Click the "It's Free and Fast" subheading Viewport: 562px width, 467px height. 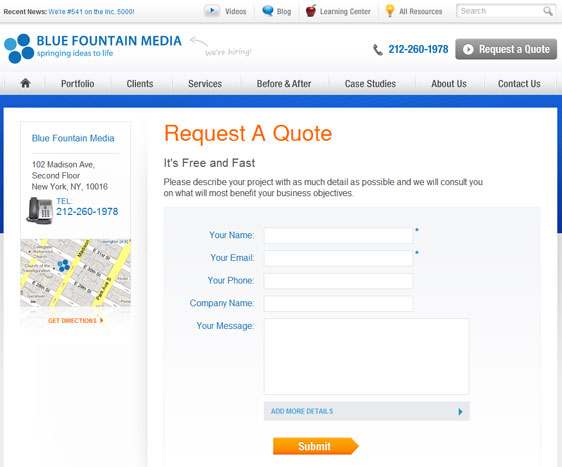(x=209, y=163)
